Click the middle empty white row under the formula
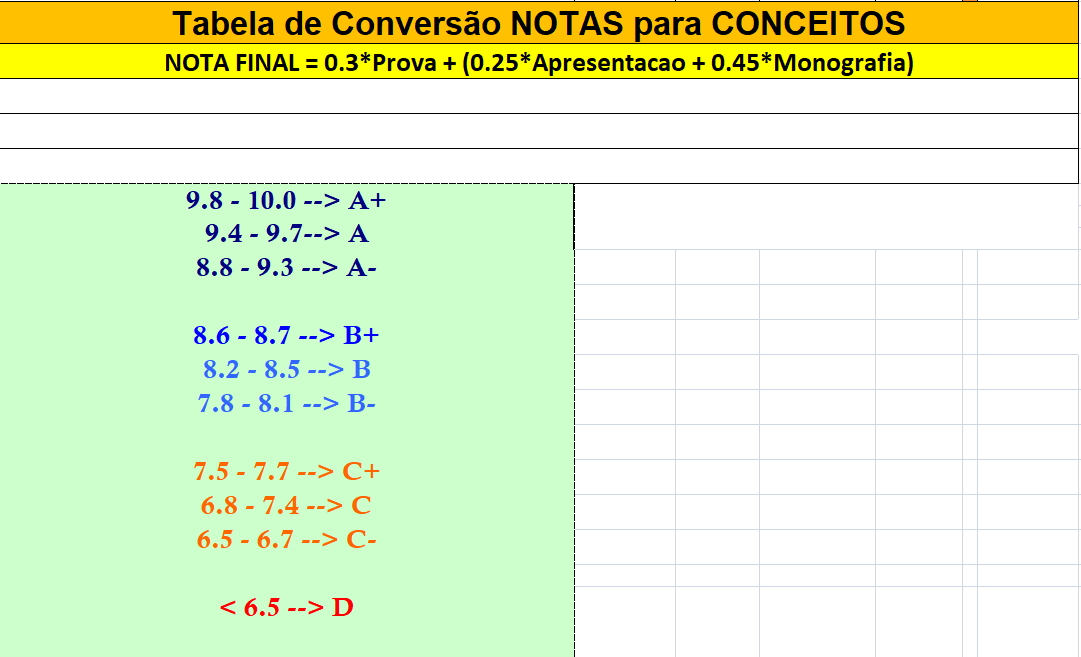The width and height of the screenshot is (1081, 657). pyautogui.click(x=538, y=131)
